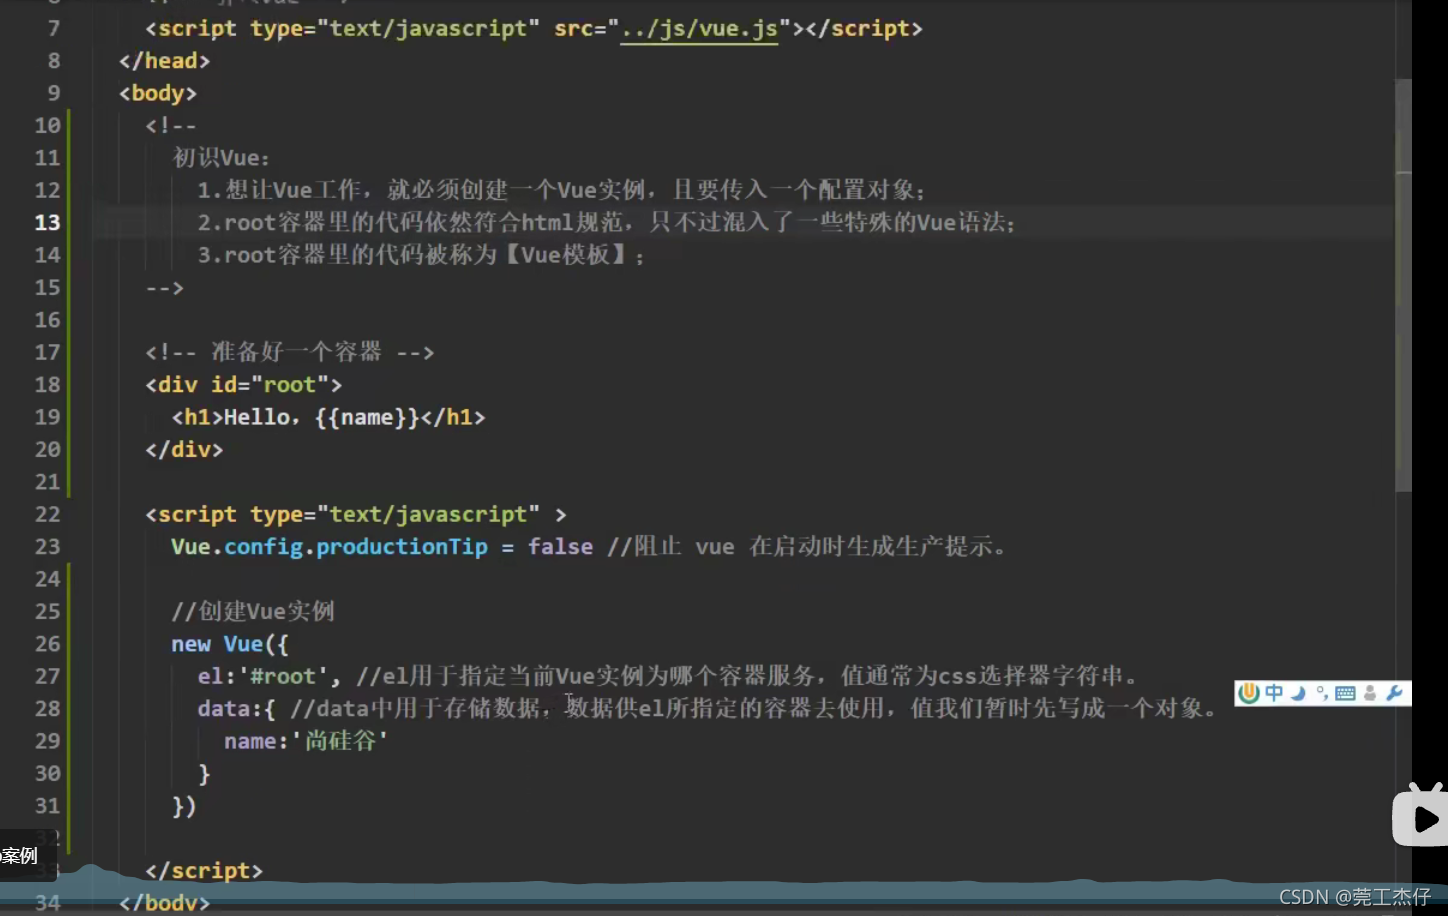Click line number 9 in the gutter

[54, 93]
